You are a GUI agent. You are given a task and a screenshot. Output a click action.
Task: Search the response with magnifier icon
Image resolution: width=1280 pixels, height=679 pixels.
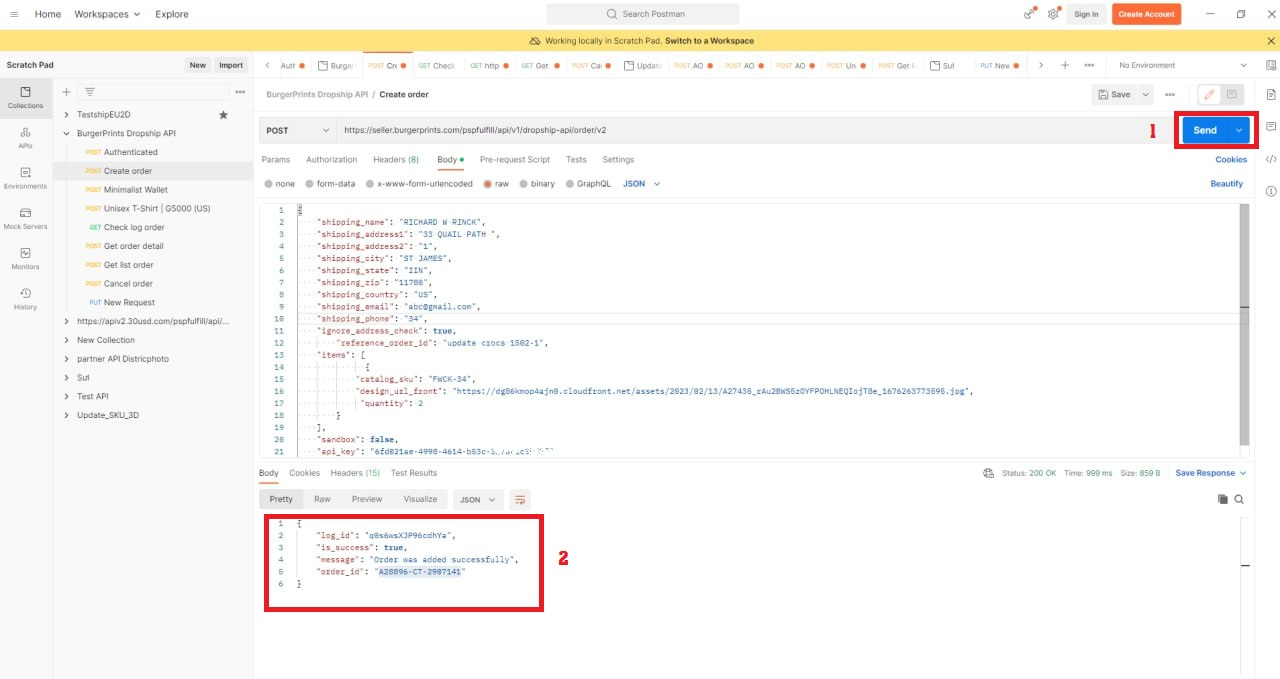[x=1239, y=499]
